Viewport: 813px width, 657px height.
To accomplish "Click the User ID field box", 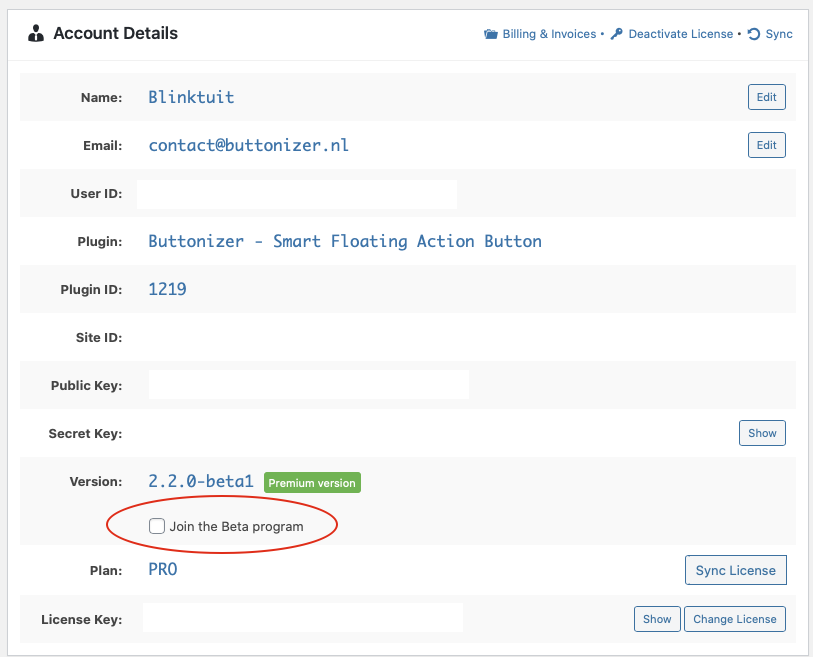I will [x=297, y=194].
